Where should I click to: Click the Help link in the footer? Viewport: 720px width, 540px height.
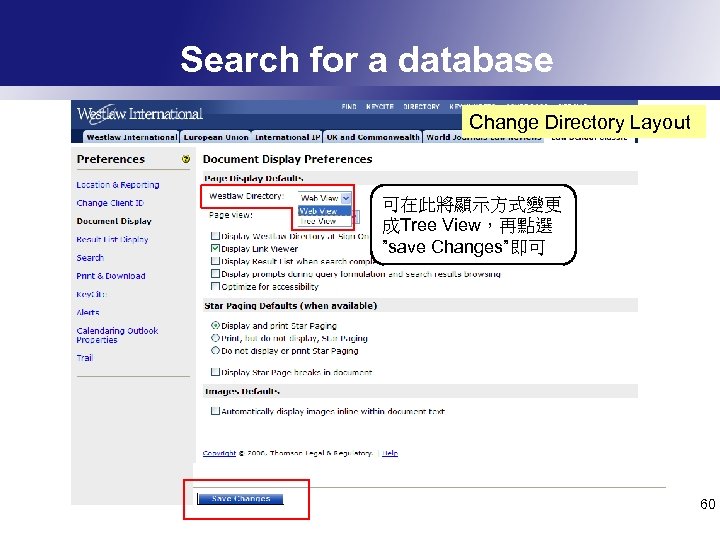click(390, 453)
